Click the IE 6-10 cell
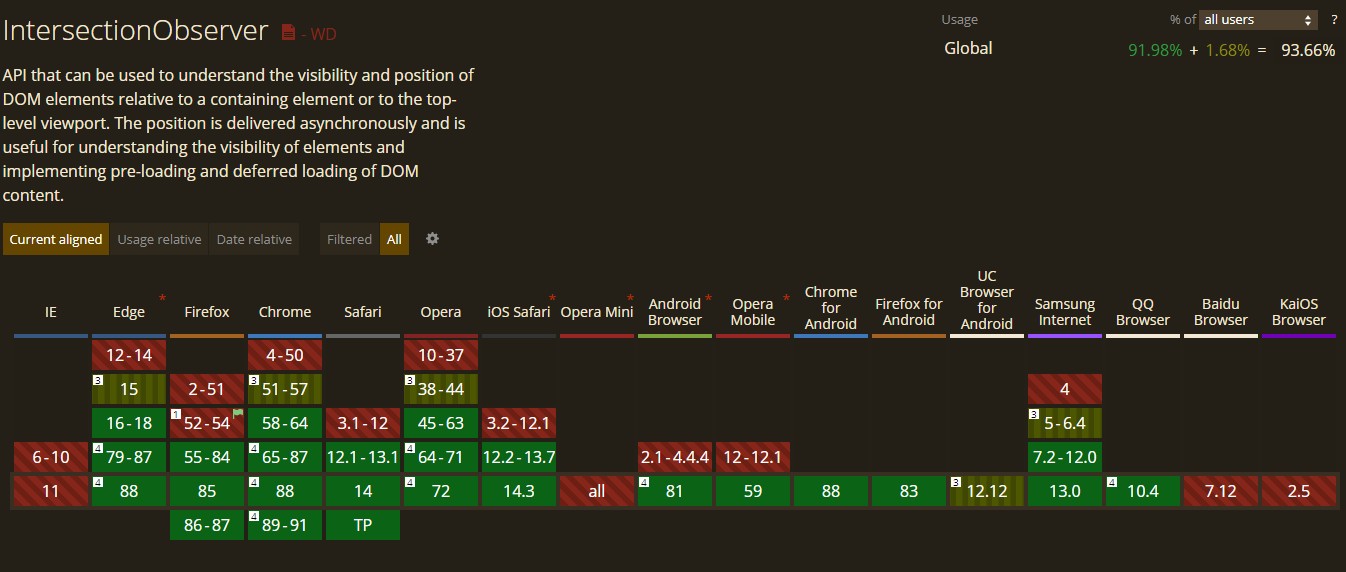Screen dimensions: 1346x572 click(51, 457)
